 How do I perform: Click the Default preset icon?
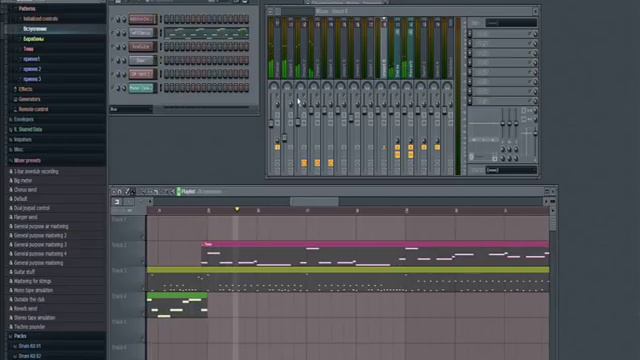[11, 199]
